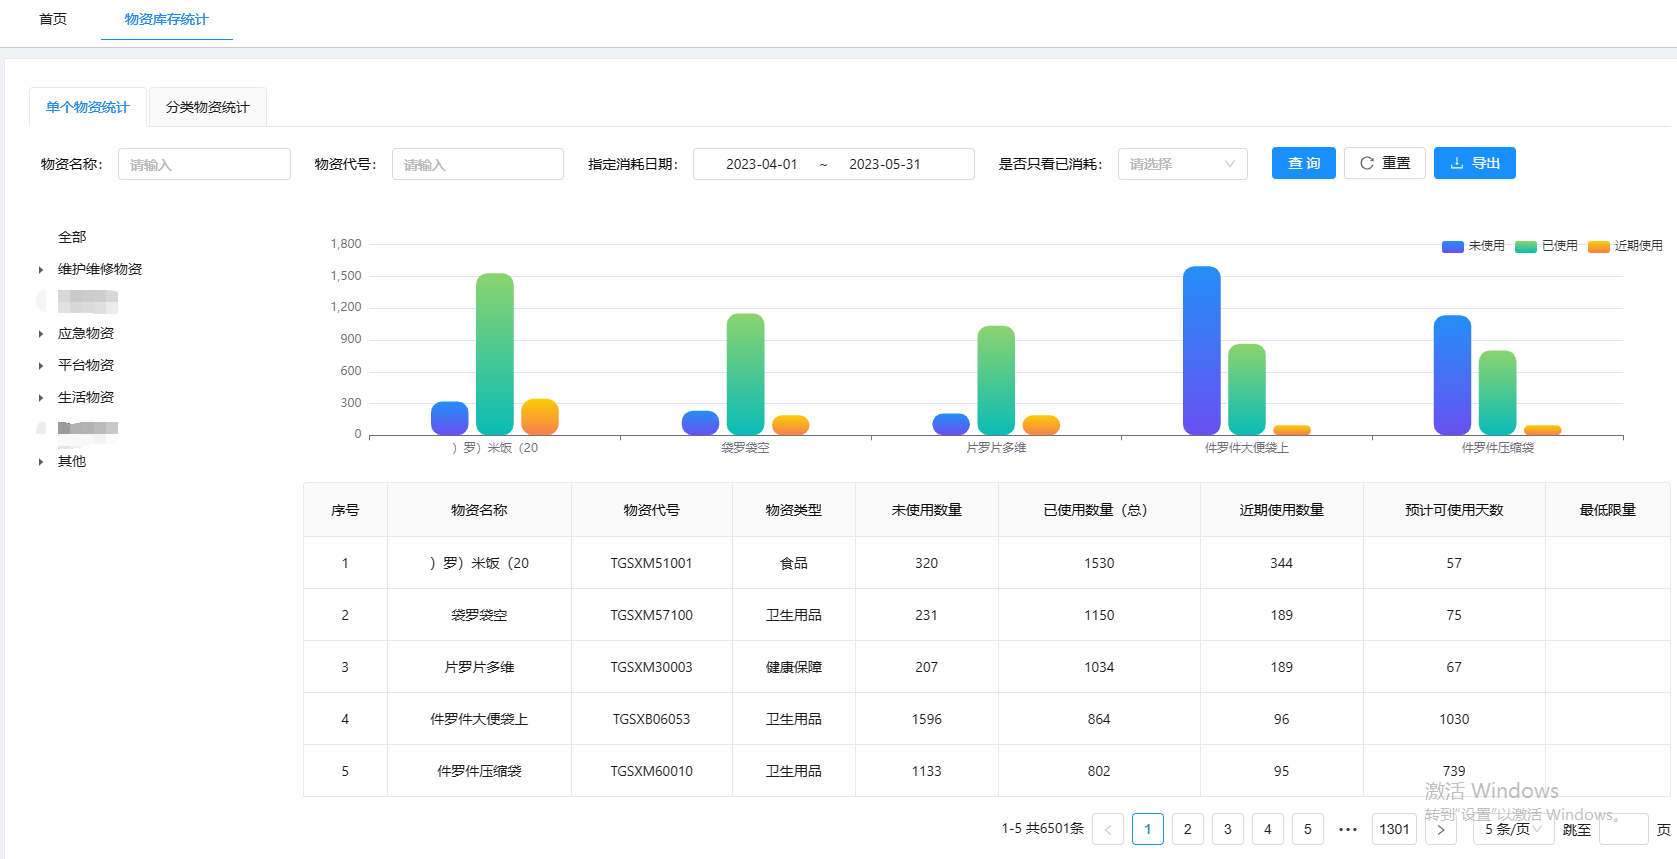The image size is (1677, 859).
Task: Open the 单个物资统计 tab
Action: click(x=88, y=107)
